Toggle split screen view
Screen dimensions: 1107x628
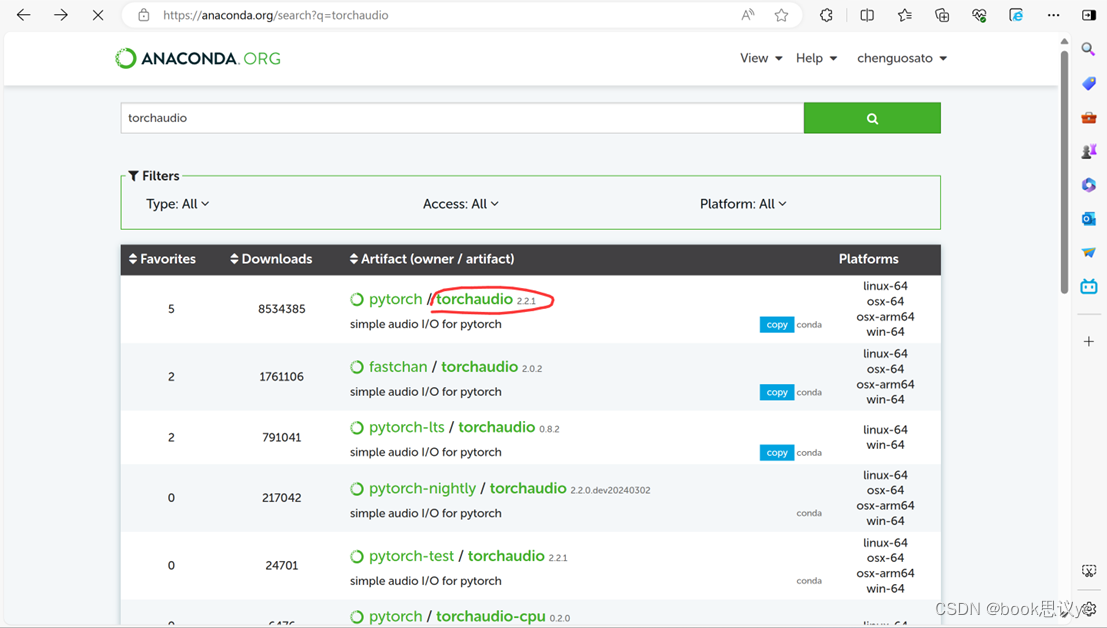point(867,15)
